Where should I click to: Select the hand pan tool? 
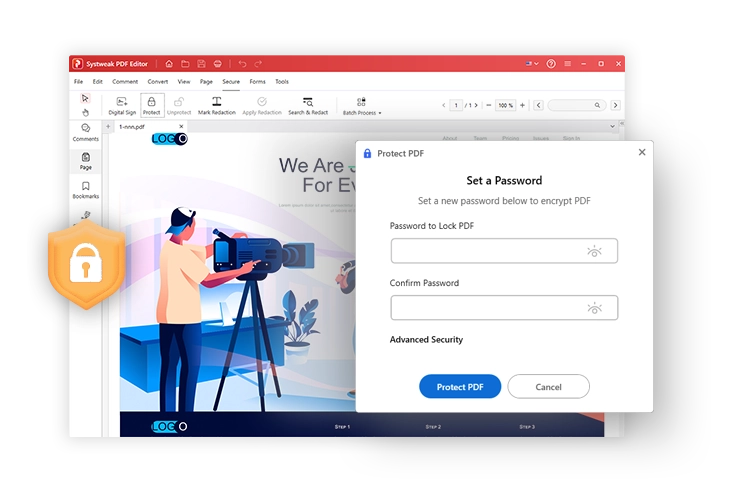pos(85,112)
